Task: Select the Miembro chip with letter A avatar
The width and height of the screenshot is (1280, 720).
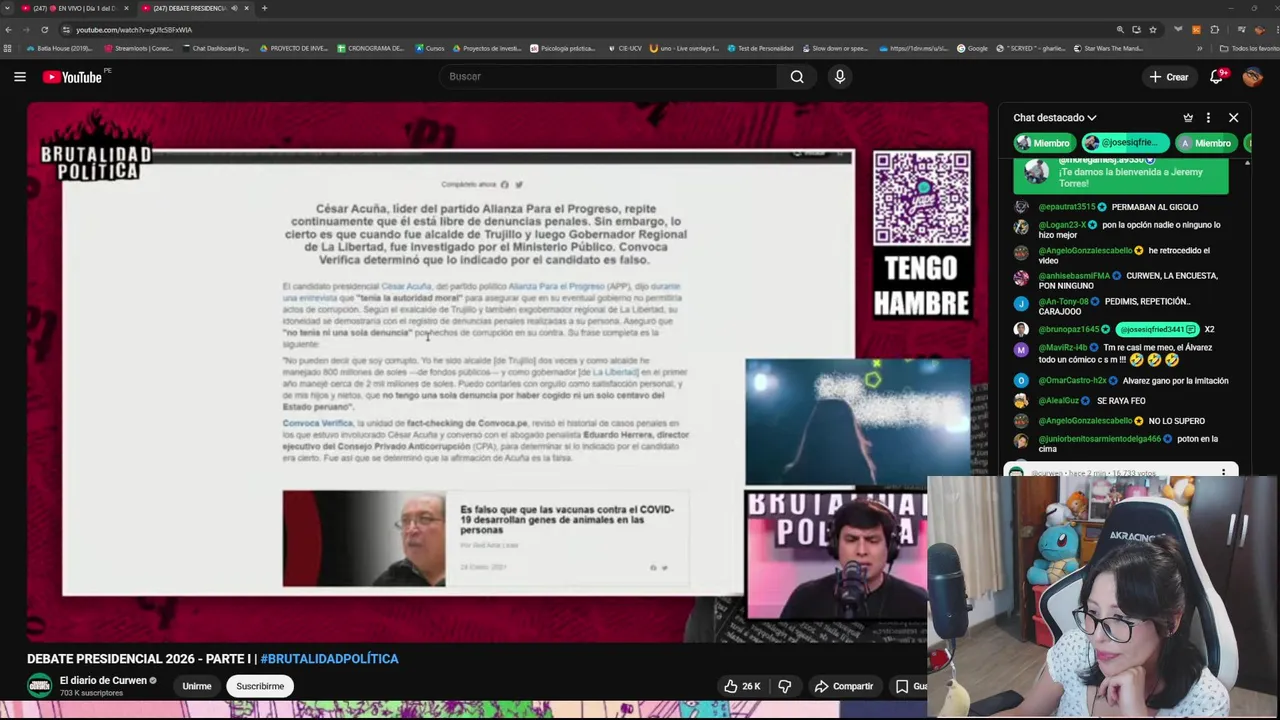Action: click(1206, 143)
